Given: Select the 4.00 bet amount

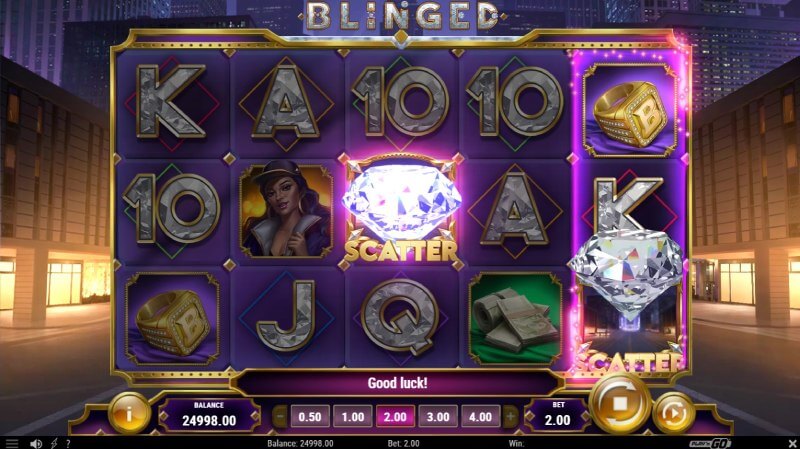Looking at the screenshot, I should click(480, 417).
